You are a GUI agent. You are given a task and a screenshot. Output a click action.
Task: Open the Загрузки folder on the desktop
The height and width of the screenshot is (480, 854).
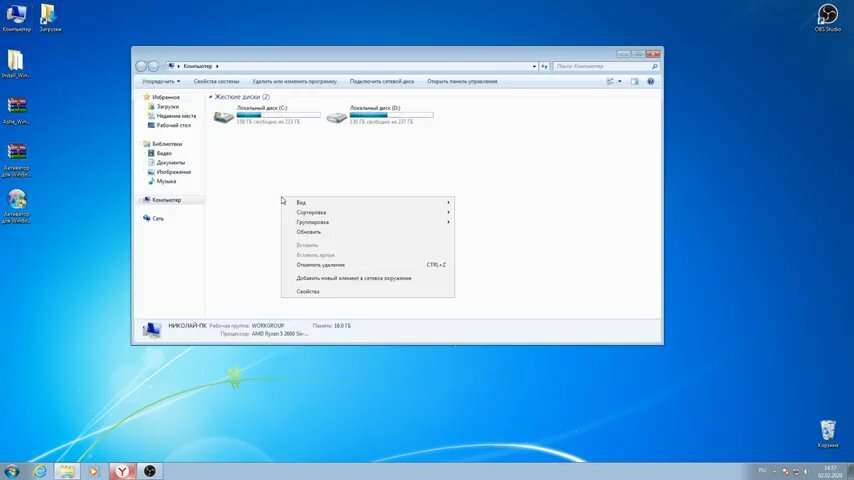point(50,18)
